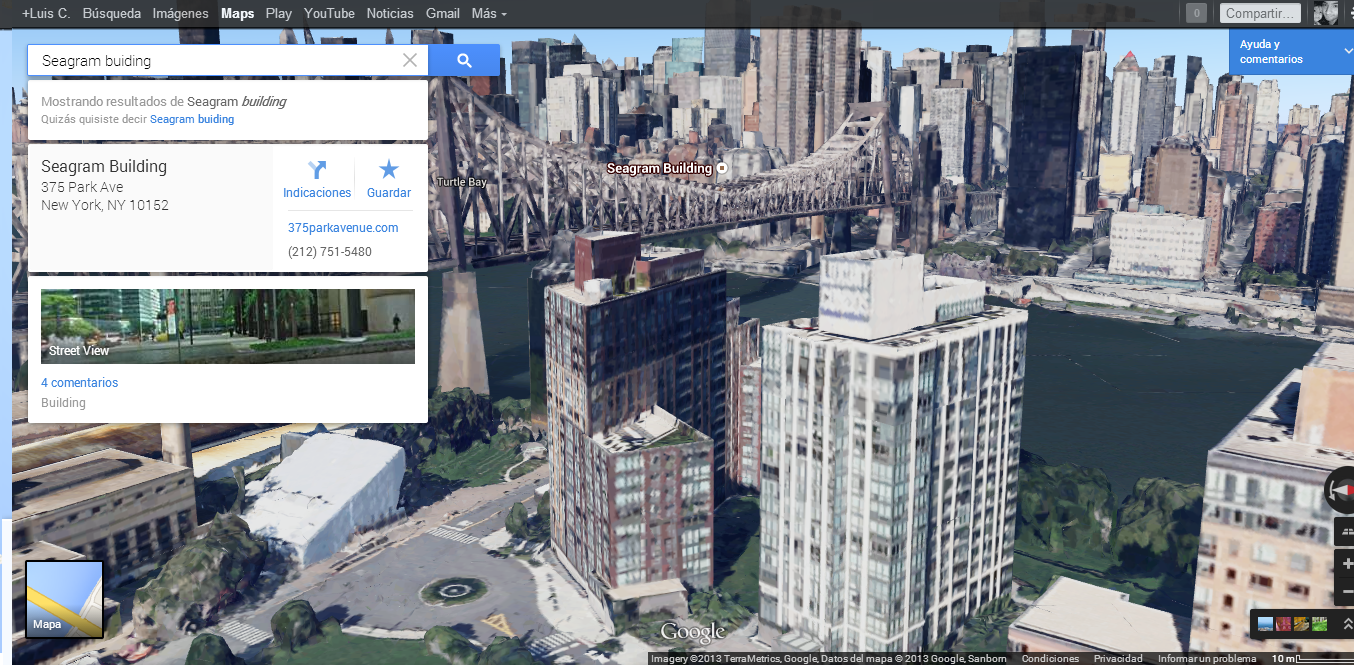Click the Seagram Building title in card
Image resolution: width=1356 pixels, height=666 pixels.
click(x=104, y=167)
